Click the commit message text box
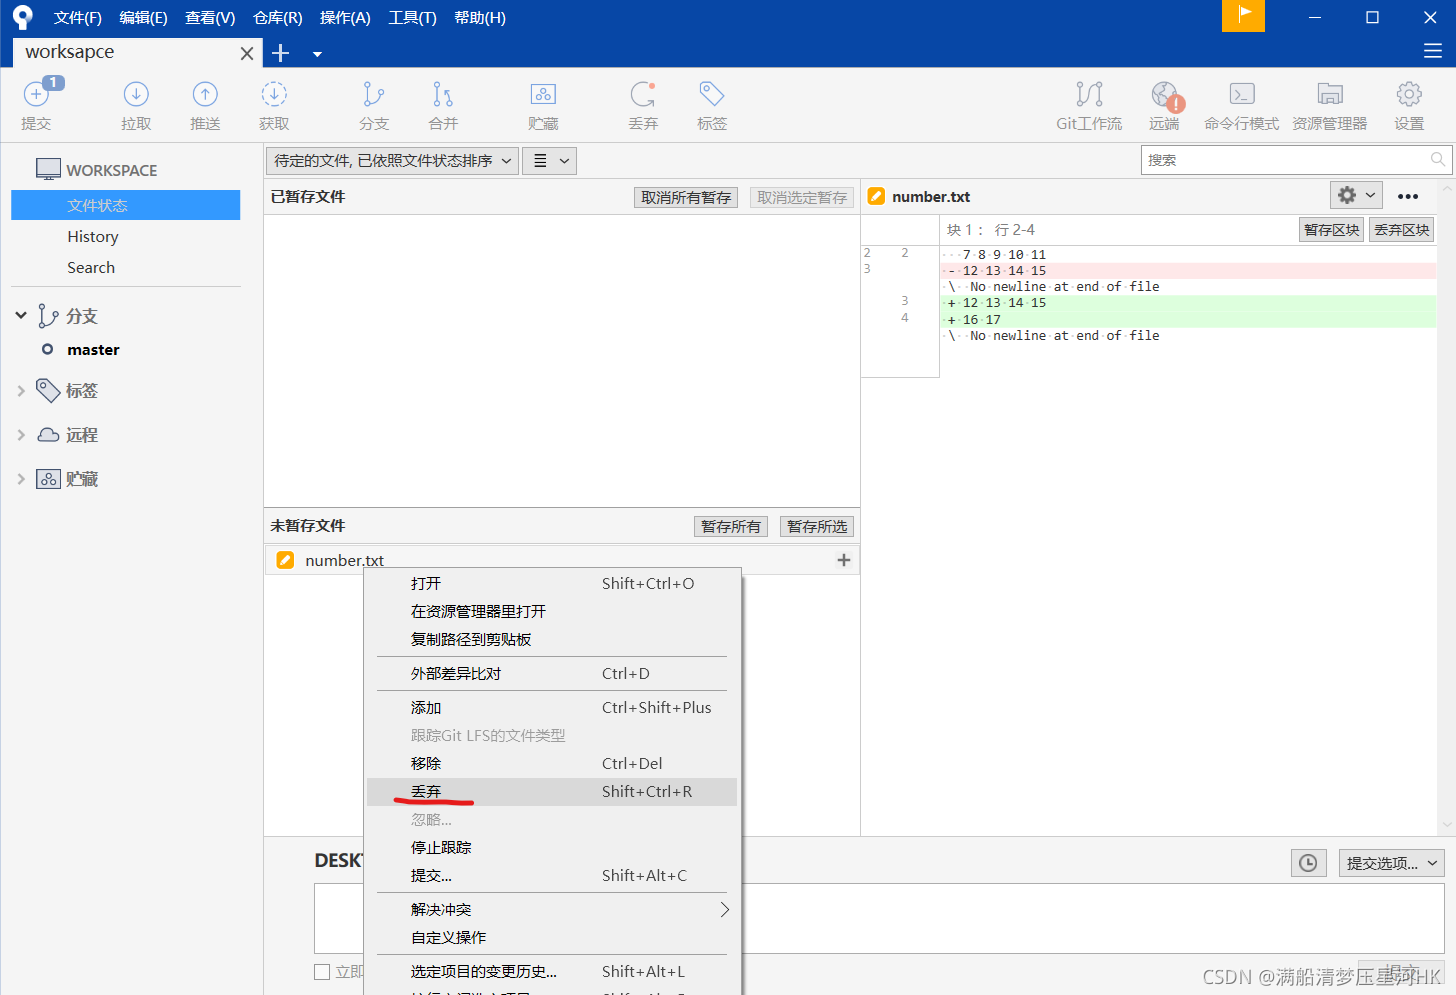 (x=879, y=918)
